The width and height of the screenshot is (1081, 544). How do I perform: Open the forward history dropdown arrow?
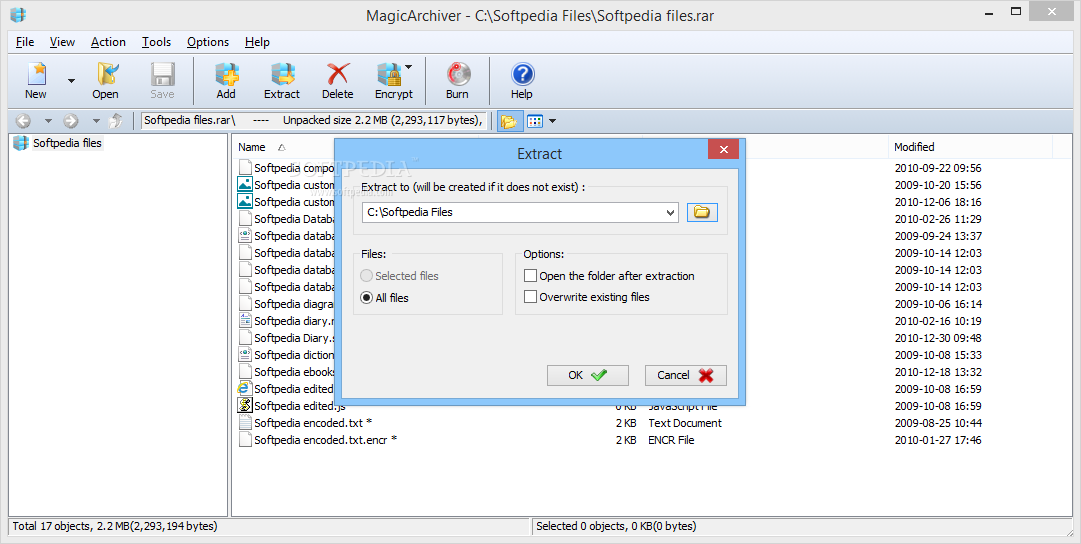96,121
